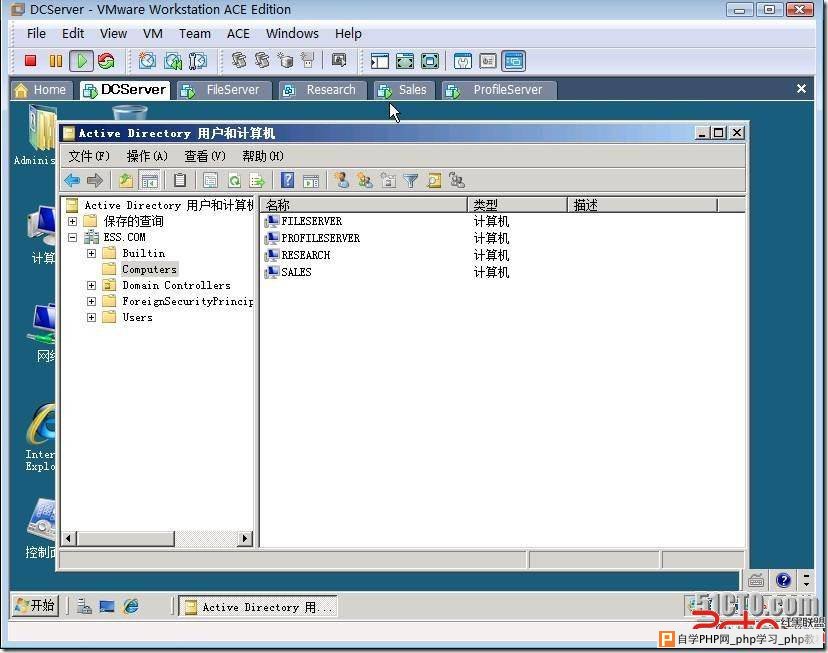Expand the ForeignSecurityPrincipals node
The width and height of the screenshot is (828, 653).
point(91,301)
